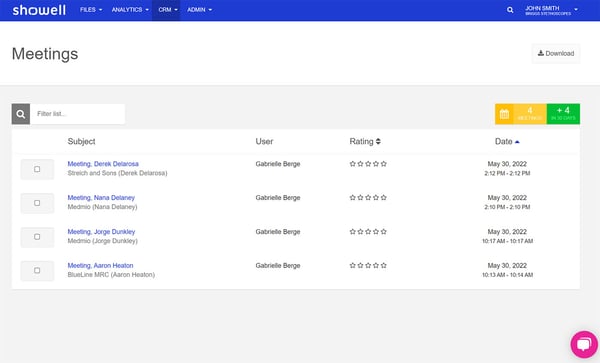Click BlueLine MRC (Aaron Heaton) text
This screenshot has height=363, width=600.
[x=111, y=275]
